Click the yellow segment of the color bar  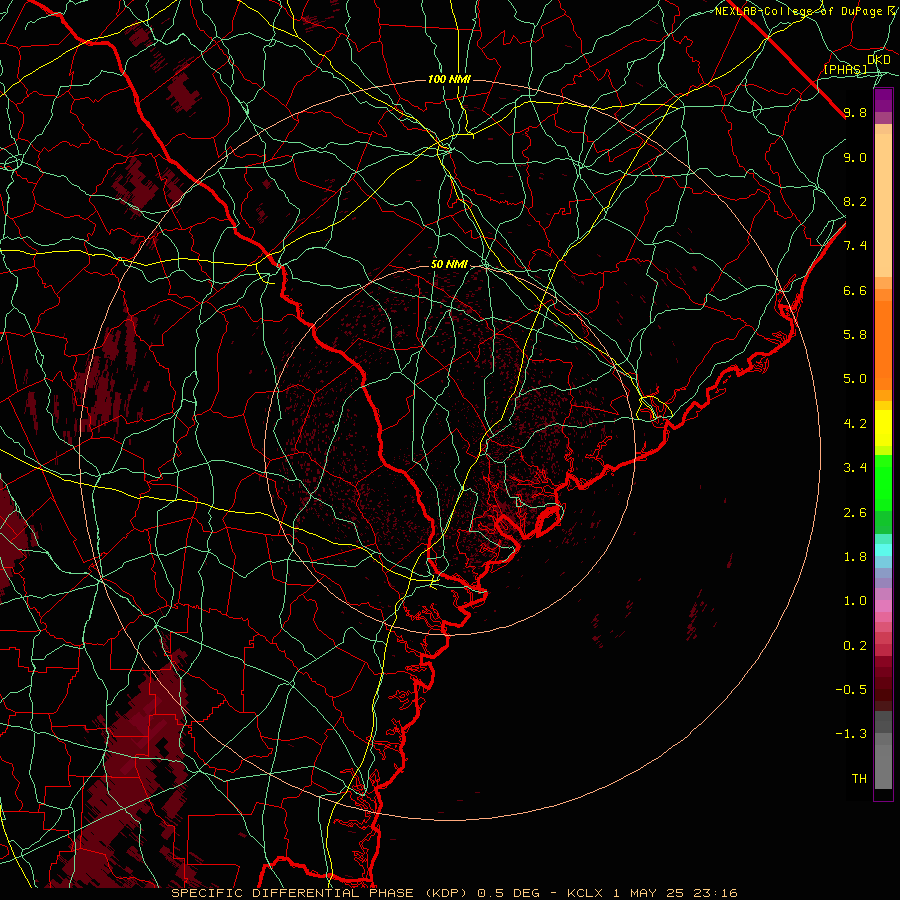pyautogui.click(x=883, y=428)
